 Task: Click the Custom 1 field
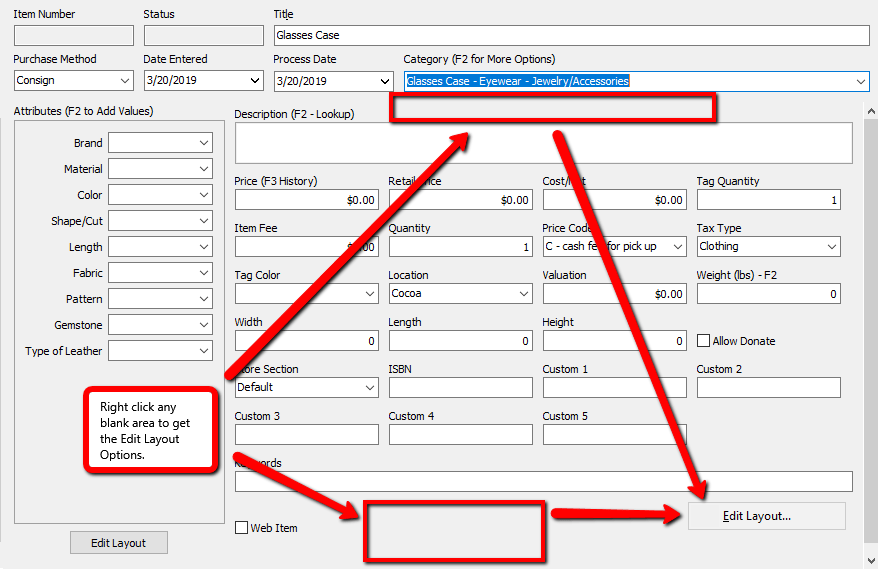pos(614,388)
